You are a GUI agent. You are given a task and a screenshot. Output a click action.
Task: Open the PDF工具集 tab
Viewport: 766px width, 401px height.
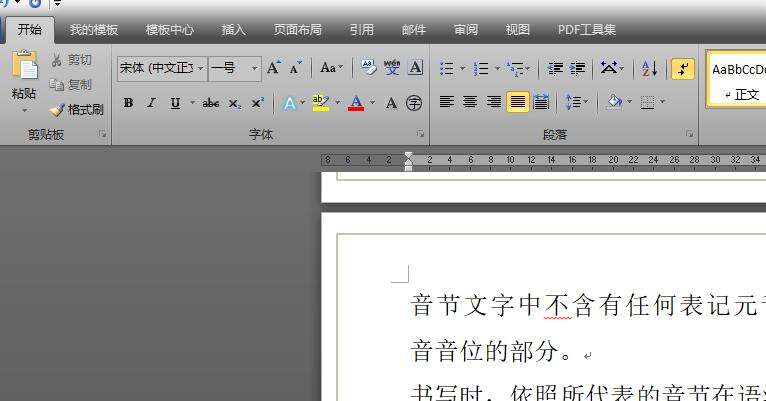click(x=587, y=30)
